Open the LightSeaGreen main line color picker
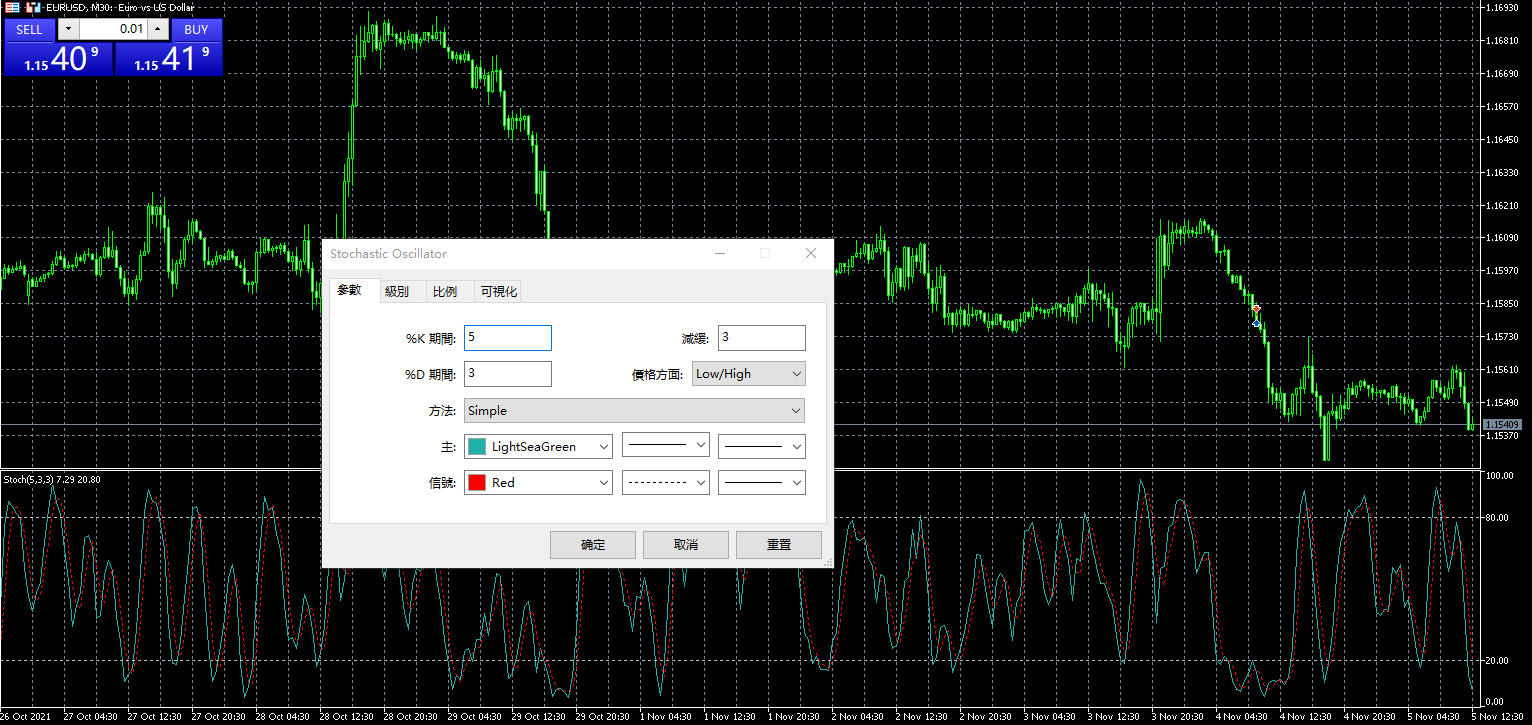 click(x=538, y=446)
